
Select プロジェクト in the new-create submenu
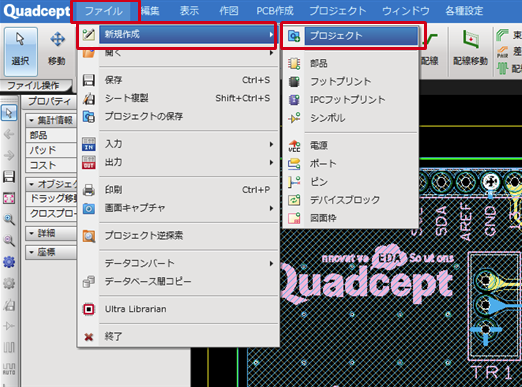click(353, 36)
